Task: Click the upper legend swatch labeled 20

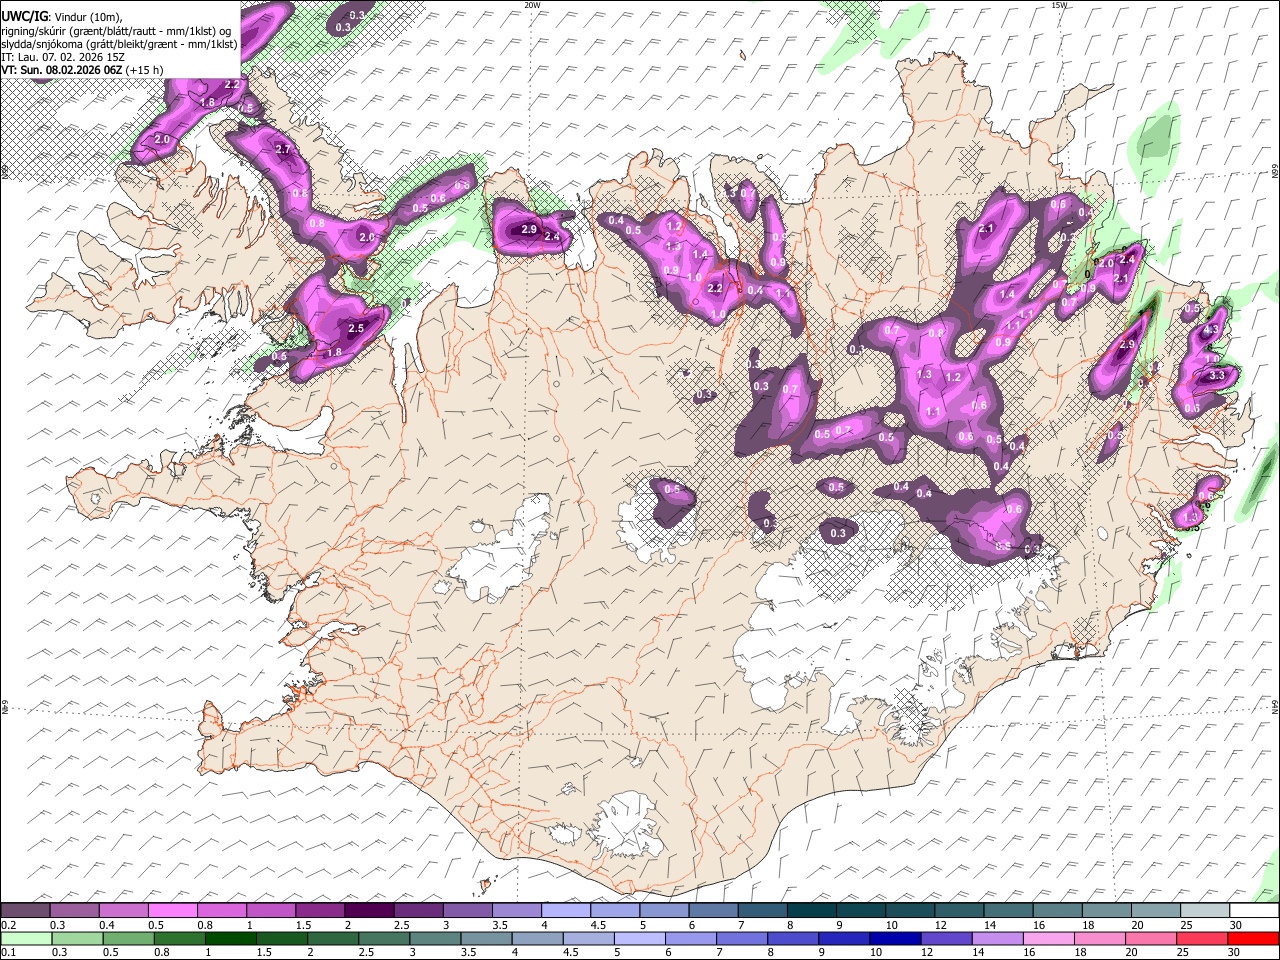Action: pyautogui.click(x=1156, y=911)
